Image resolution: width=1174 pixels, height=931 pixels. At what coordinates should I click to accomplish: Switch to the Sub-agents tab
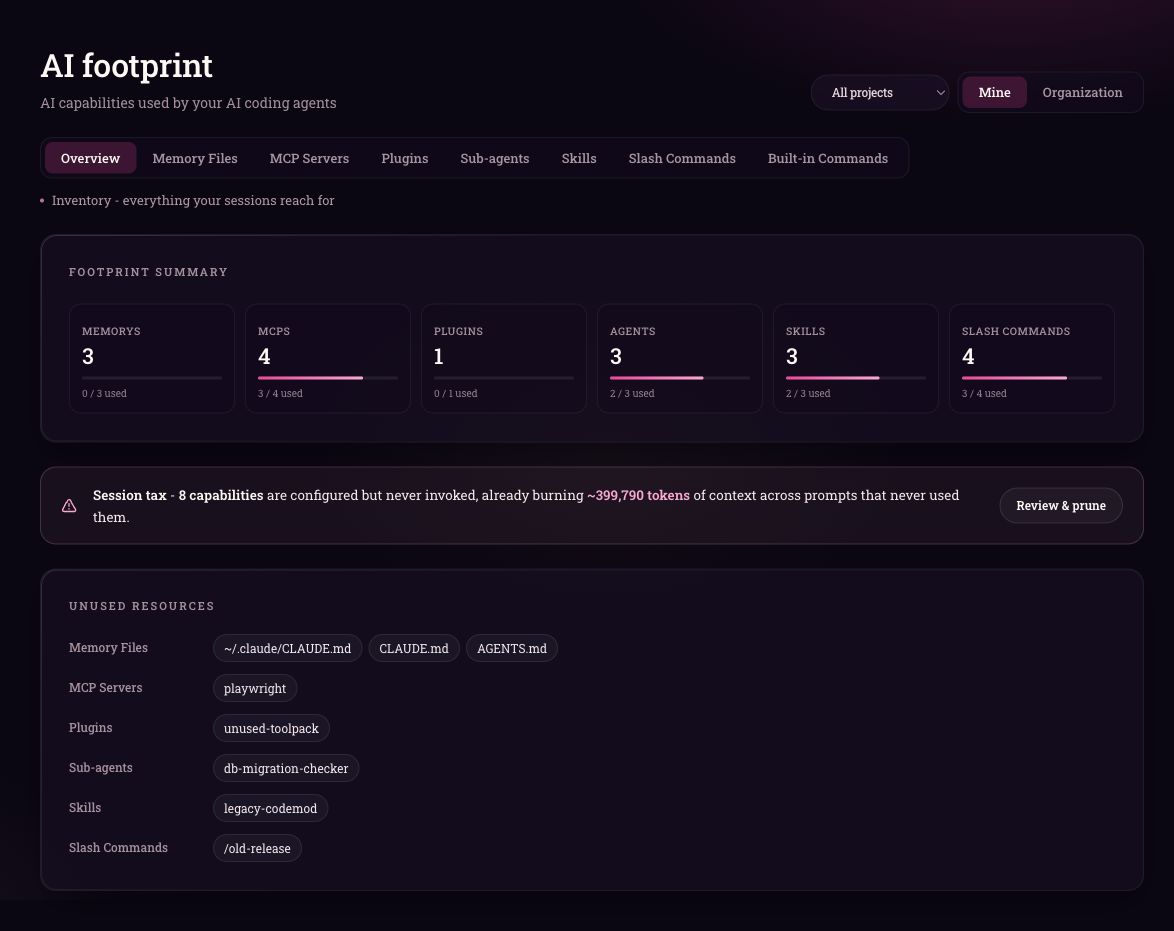coord(495,158)
